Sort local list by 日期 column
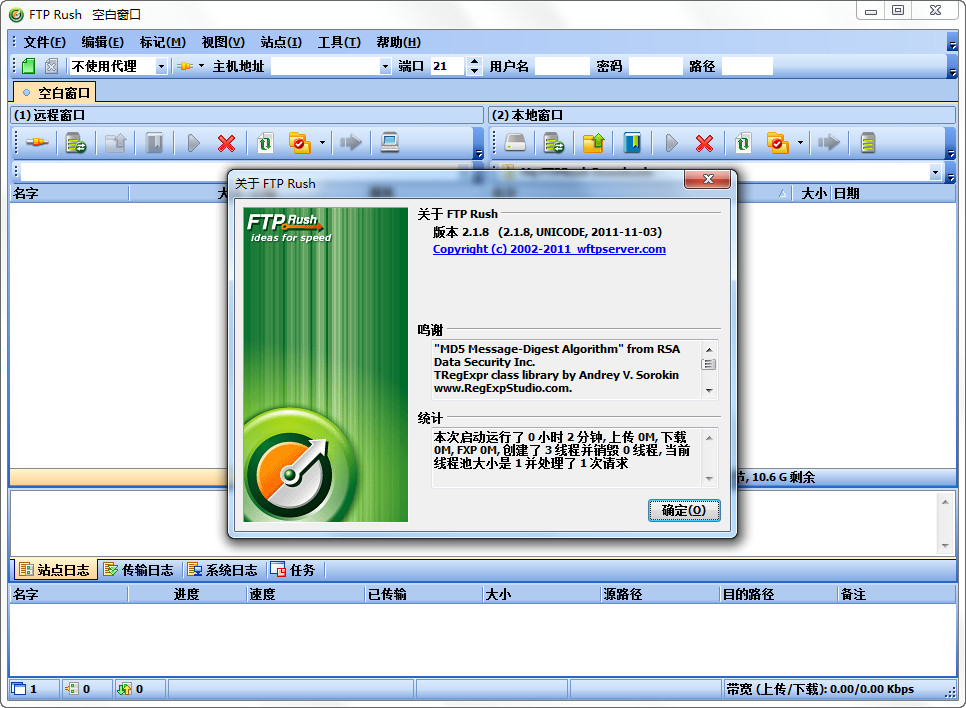Screen dimensions: 966x708 click(893, 193)
